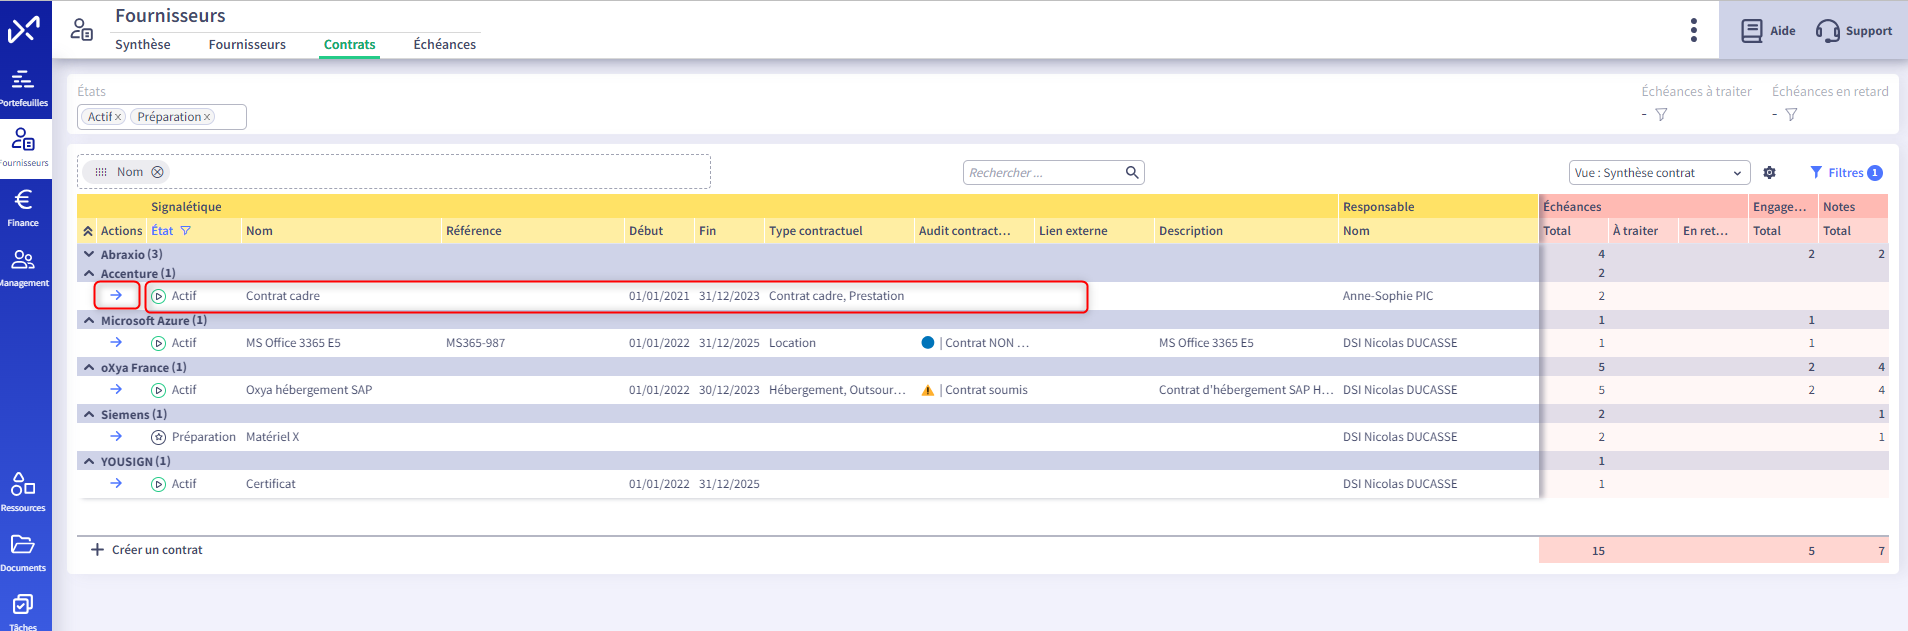Viewport: 1908px width, 631px height.
Task: Open the États filter field
Action: (x=162, y=117)
